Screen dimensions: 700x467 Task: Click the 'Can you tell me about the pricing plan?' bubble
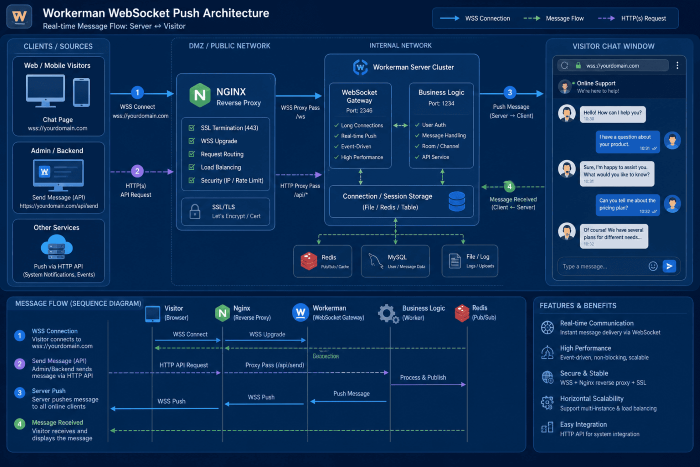pyautogui.click(x=628, y=205)
